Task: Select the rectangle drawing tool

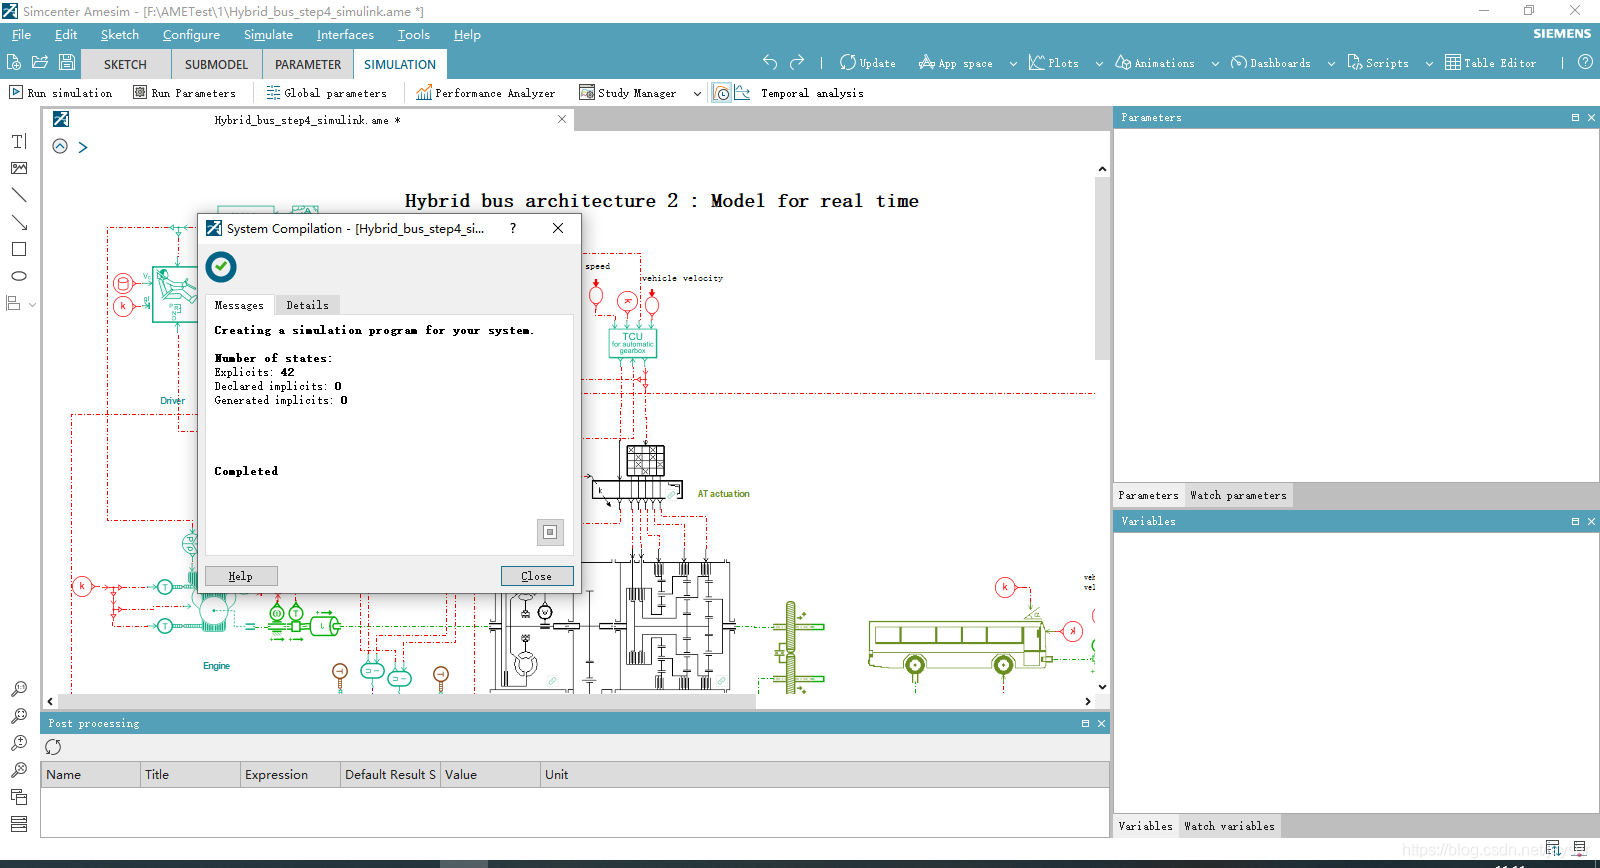Action: click(x=19, y=249)
